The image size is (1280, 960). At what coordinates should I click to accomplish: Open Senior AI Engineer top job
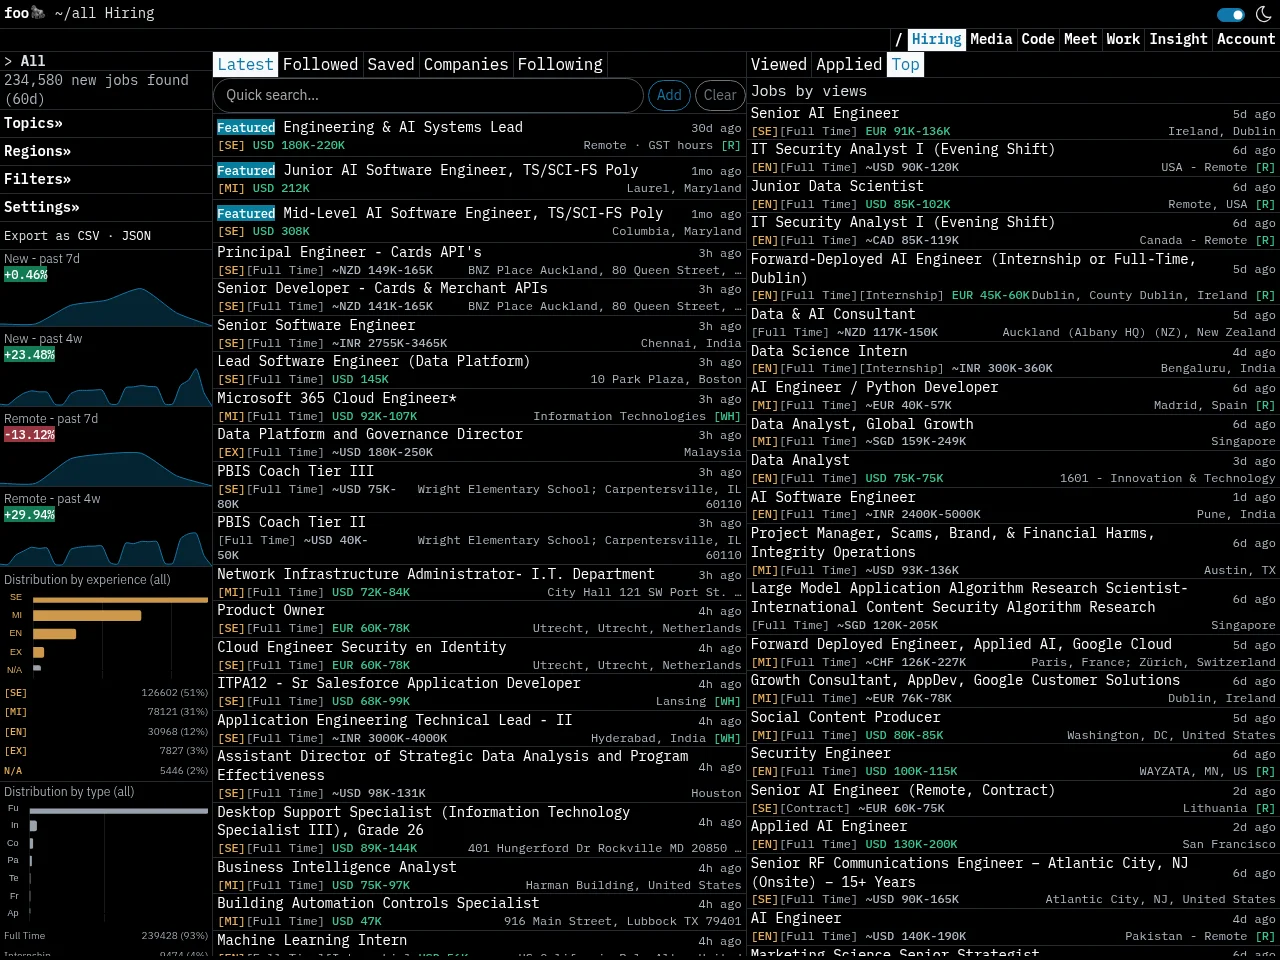[x=1013, y=122]
